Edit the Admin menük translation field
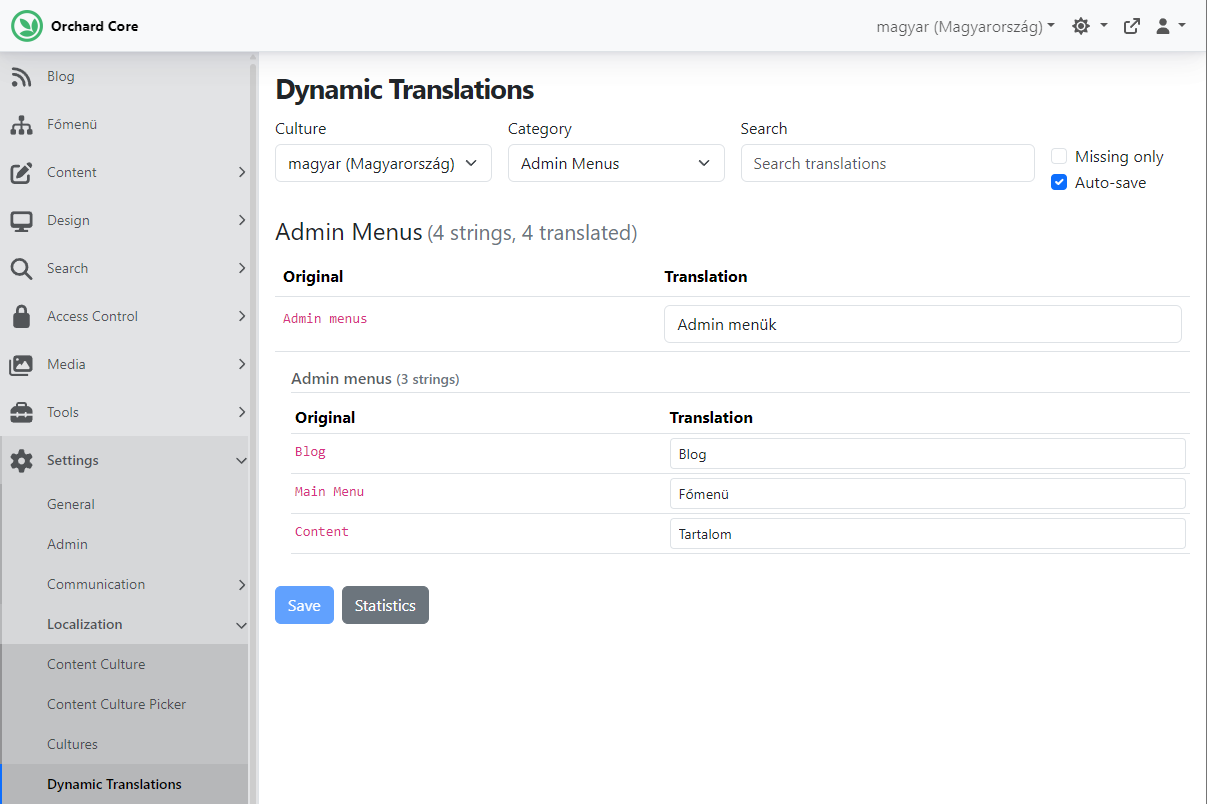 922,324
